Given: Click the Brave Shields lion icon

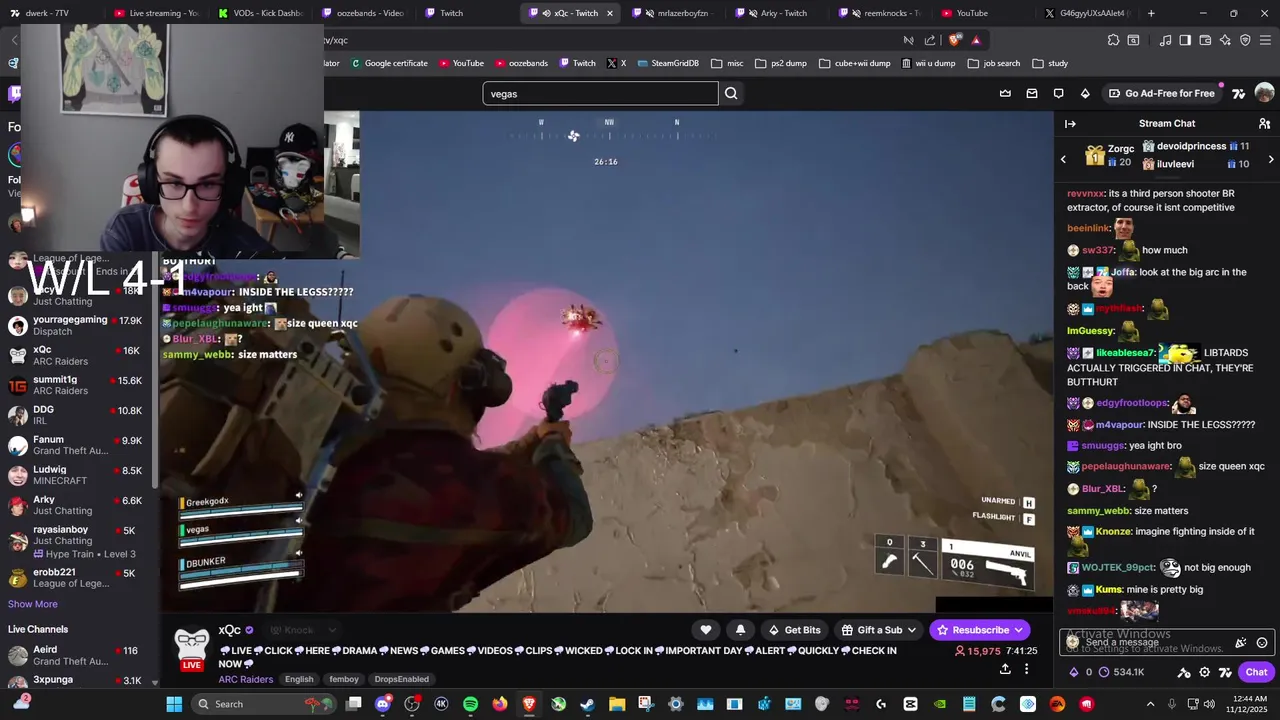Looking at the screenshot, I should pos(954,40).
